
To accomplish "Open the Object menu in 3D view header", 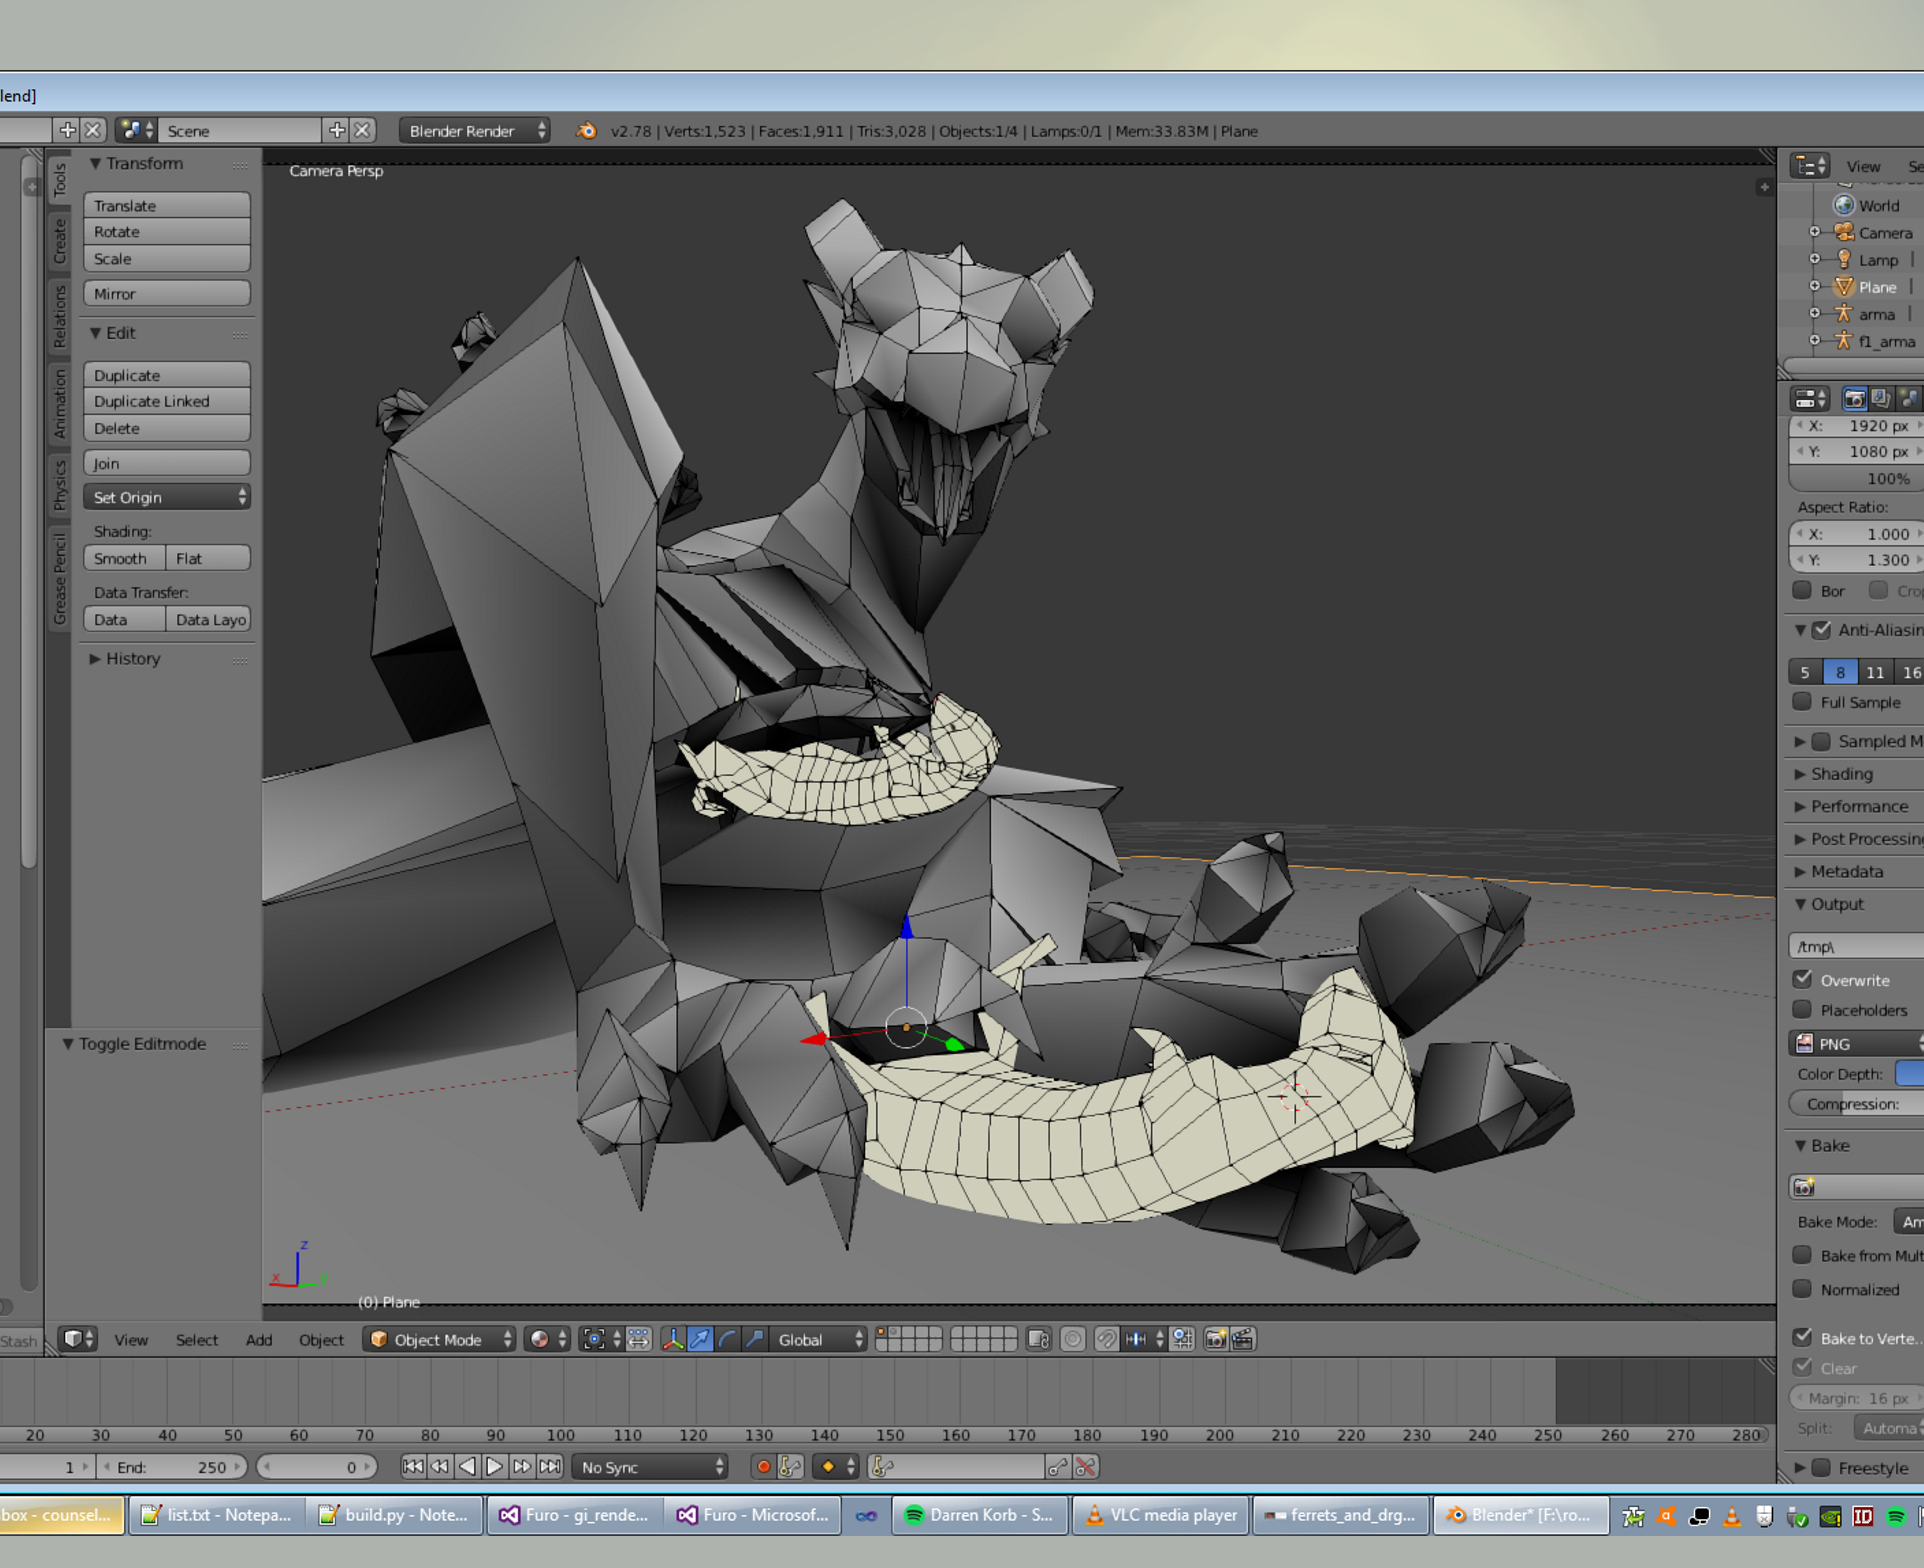I will [x=321, y=1340].
